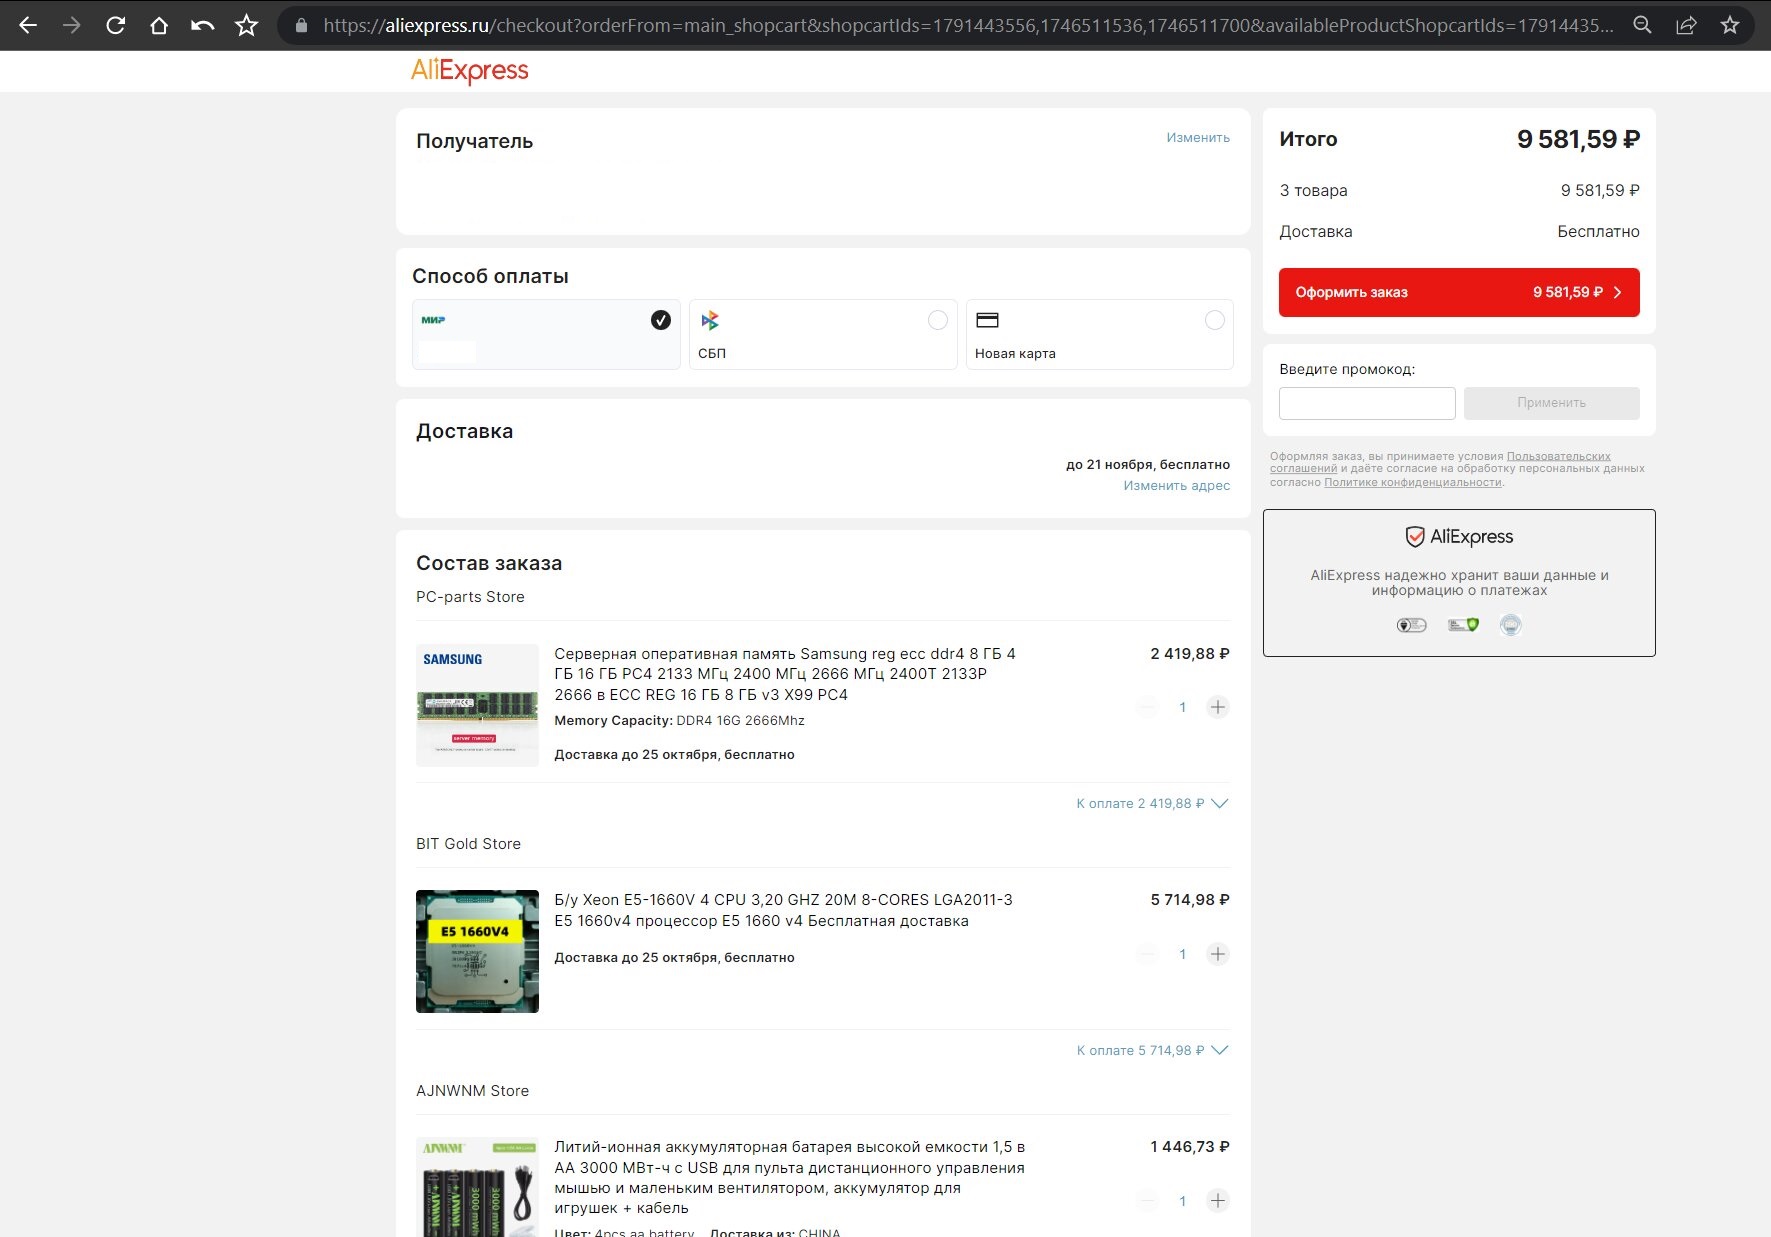The width and height of the screenshot is (1771, 1237).
Task: Increase lithium battery quantity with plus
Action: tap(1218, 1201)
